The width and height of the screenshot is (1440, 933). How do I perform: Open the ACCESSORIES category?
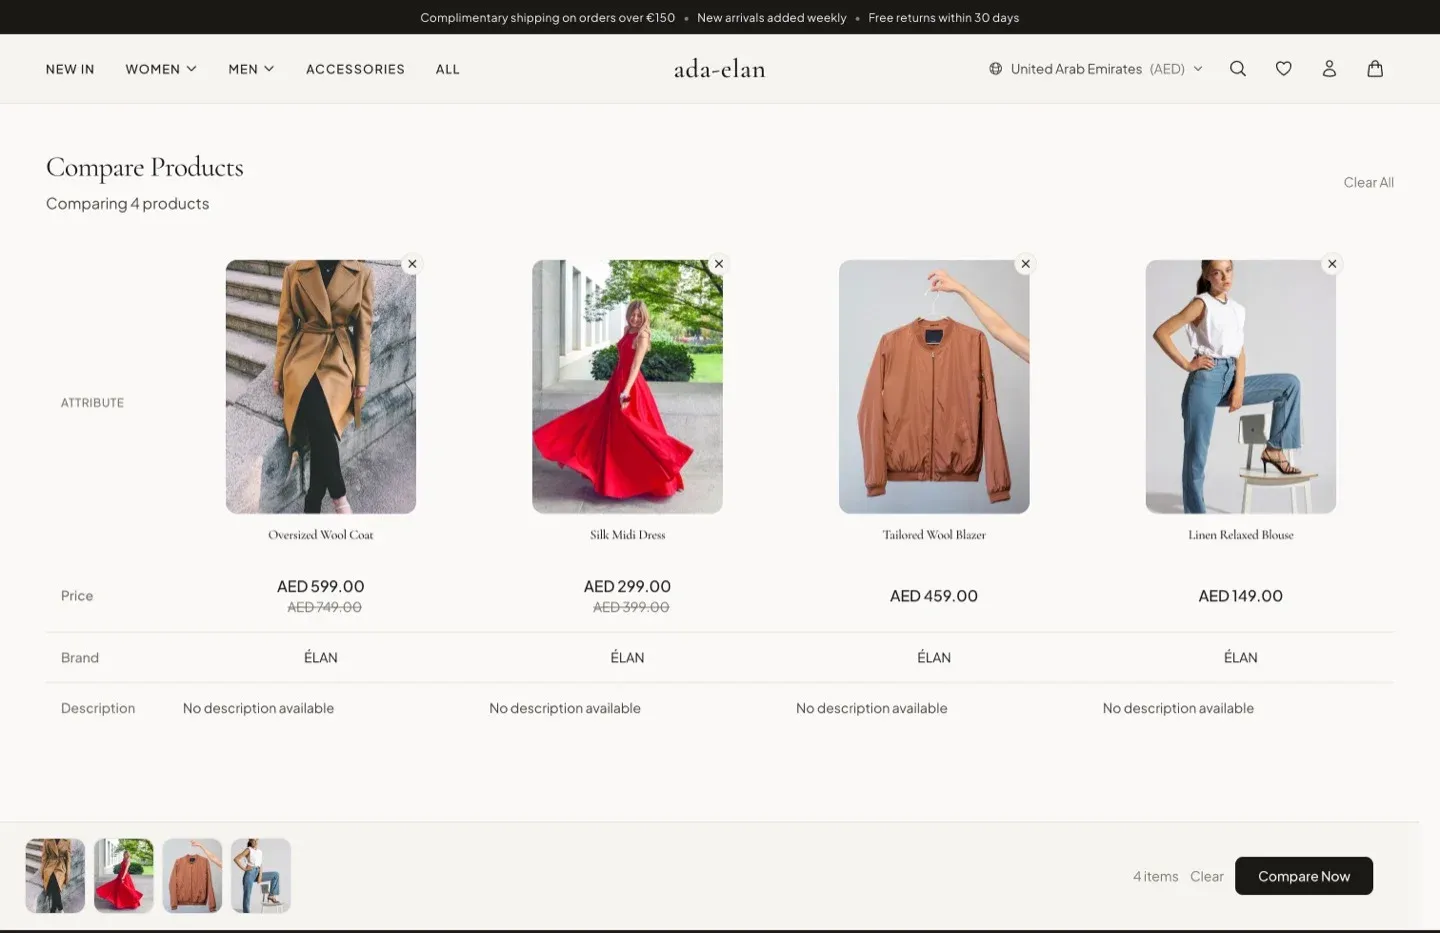(x=355, y=68)
